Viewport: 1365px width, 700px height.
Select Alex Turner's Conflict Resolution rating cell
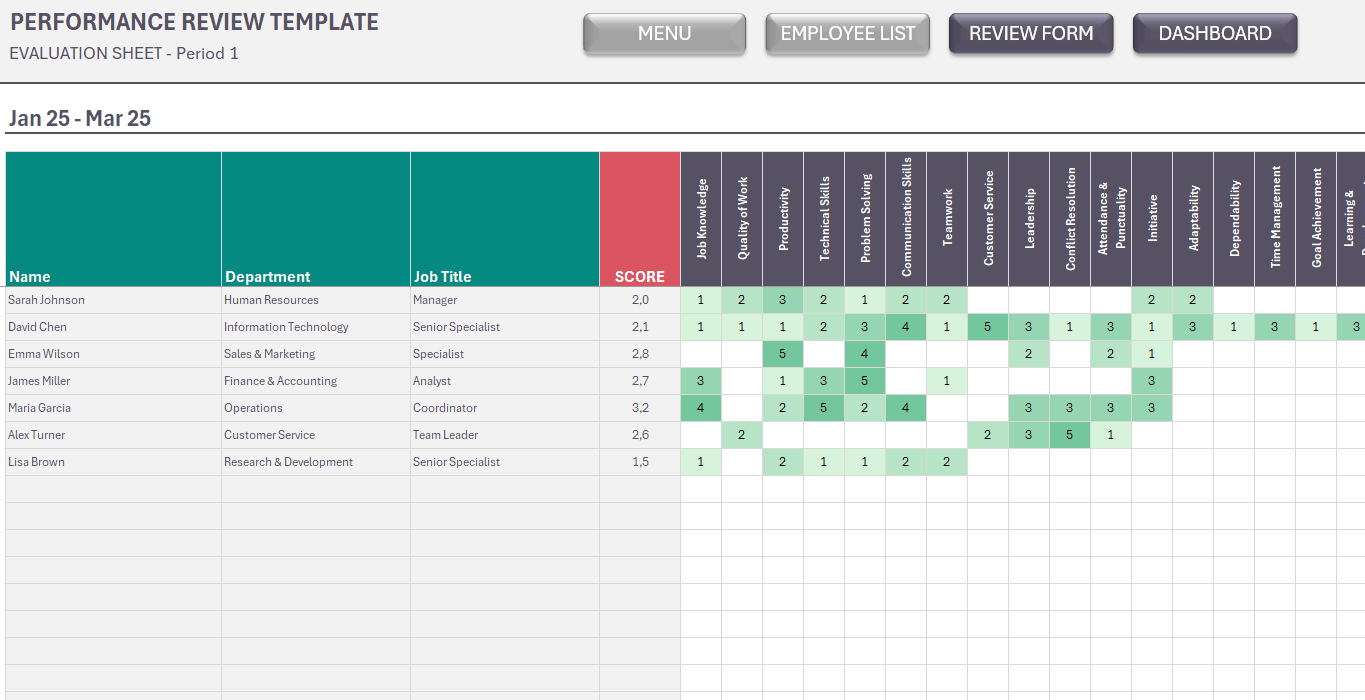(x=1070, y=435)
